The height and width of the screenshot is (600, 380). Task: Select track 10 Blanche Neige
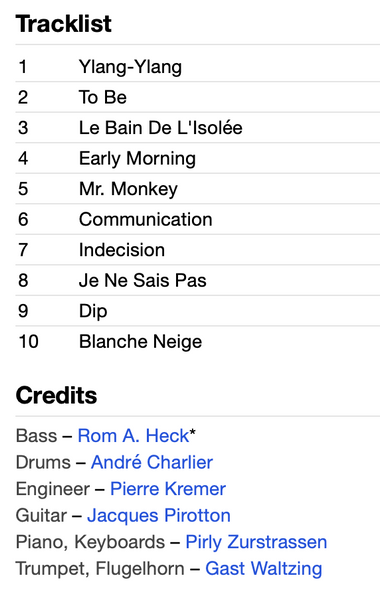(197, 342)
